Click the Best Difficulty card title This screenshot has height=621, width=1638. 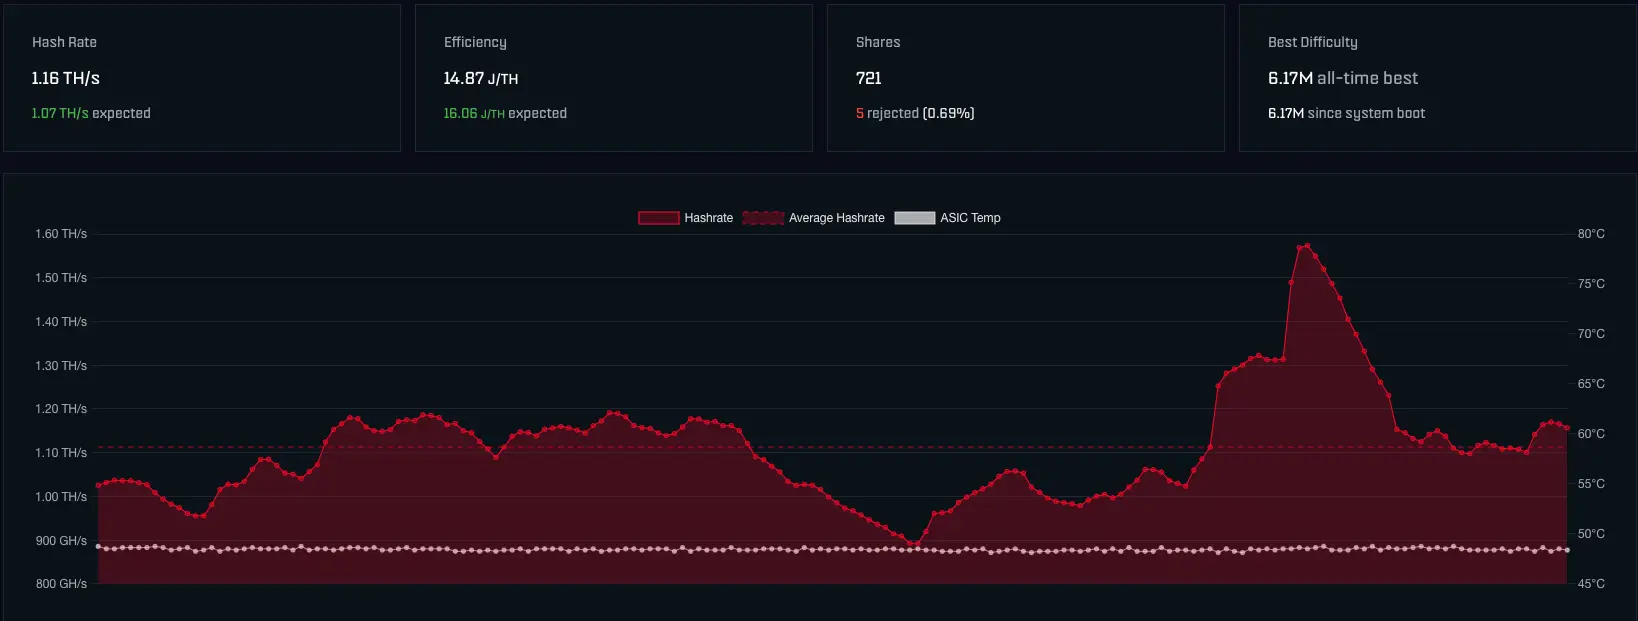[x=1313, y=42]
